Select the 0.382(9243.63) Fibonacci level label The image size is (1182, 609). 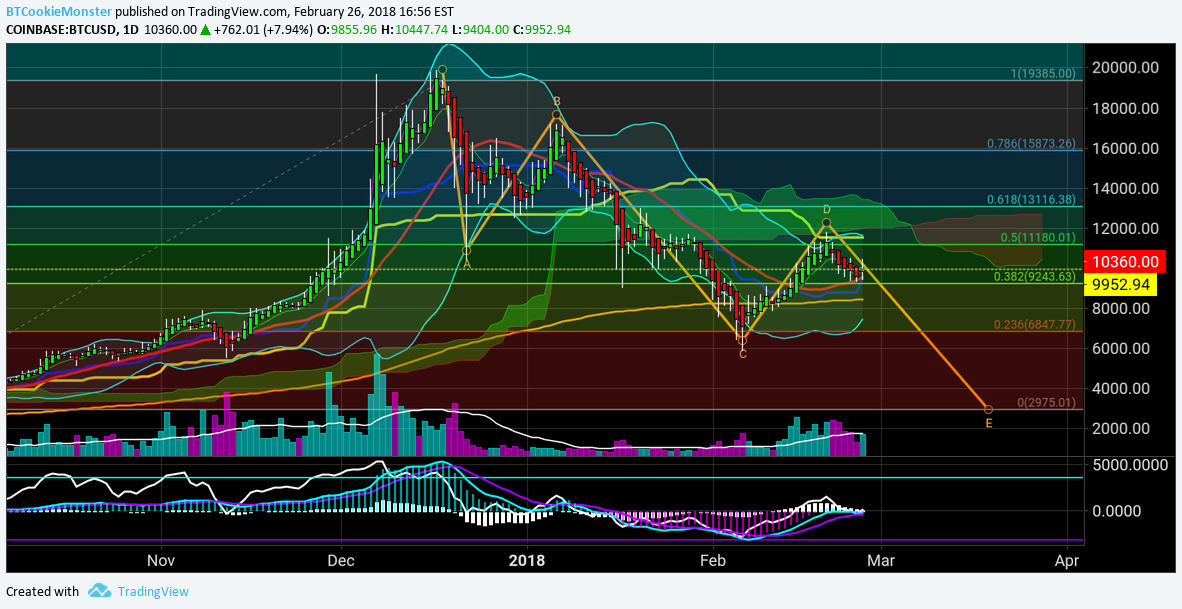pos(1034,277)
